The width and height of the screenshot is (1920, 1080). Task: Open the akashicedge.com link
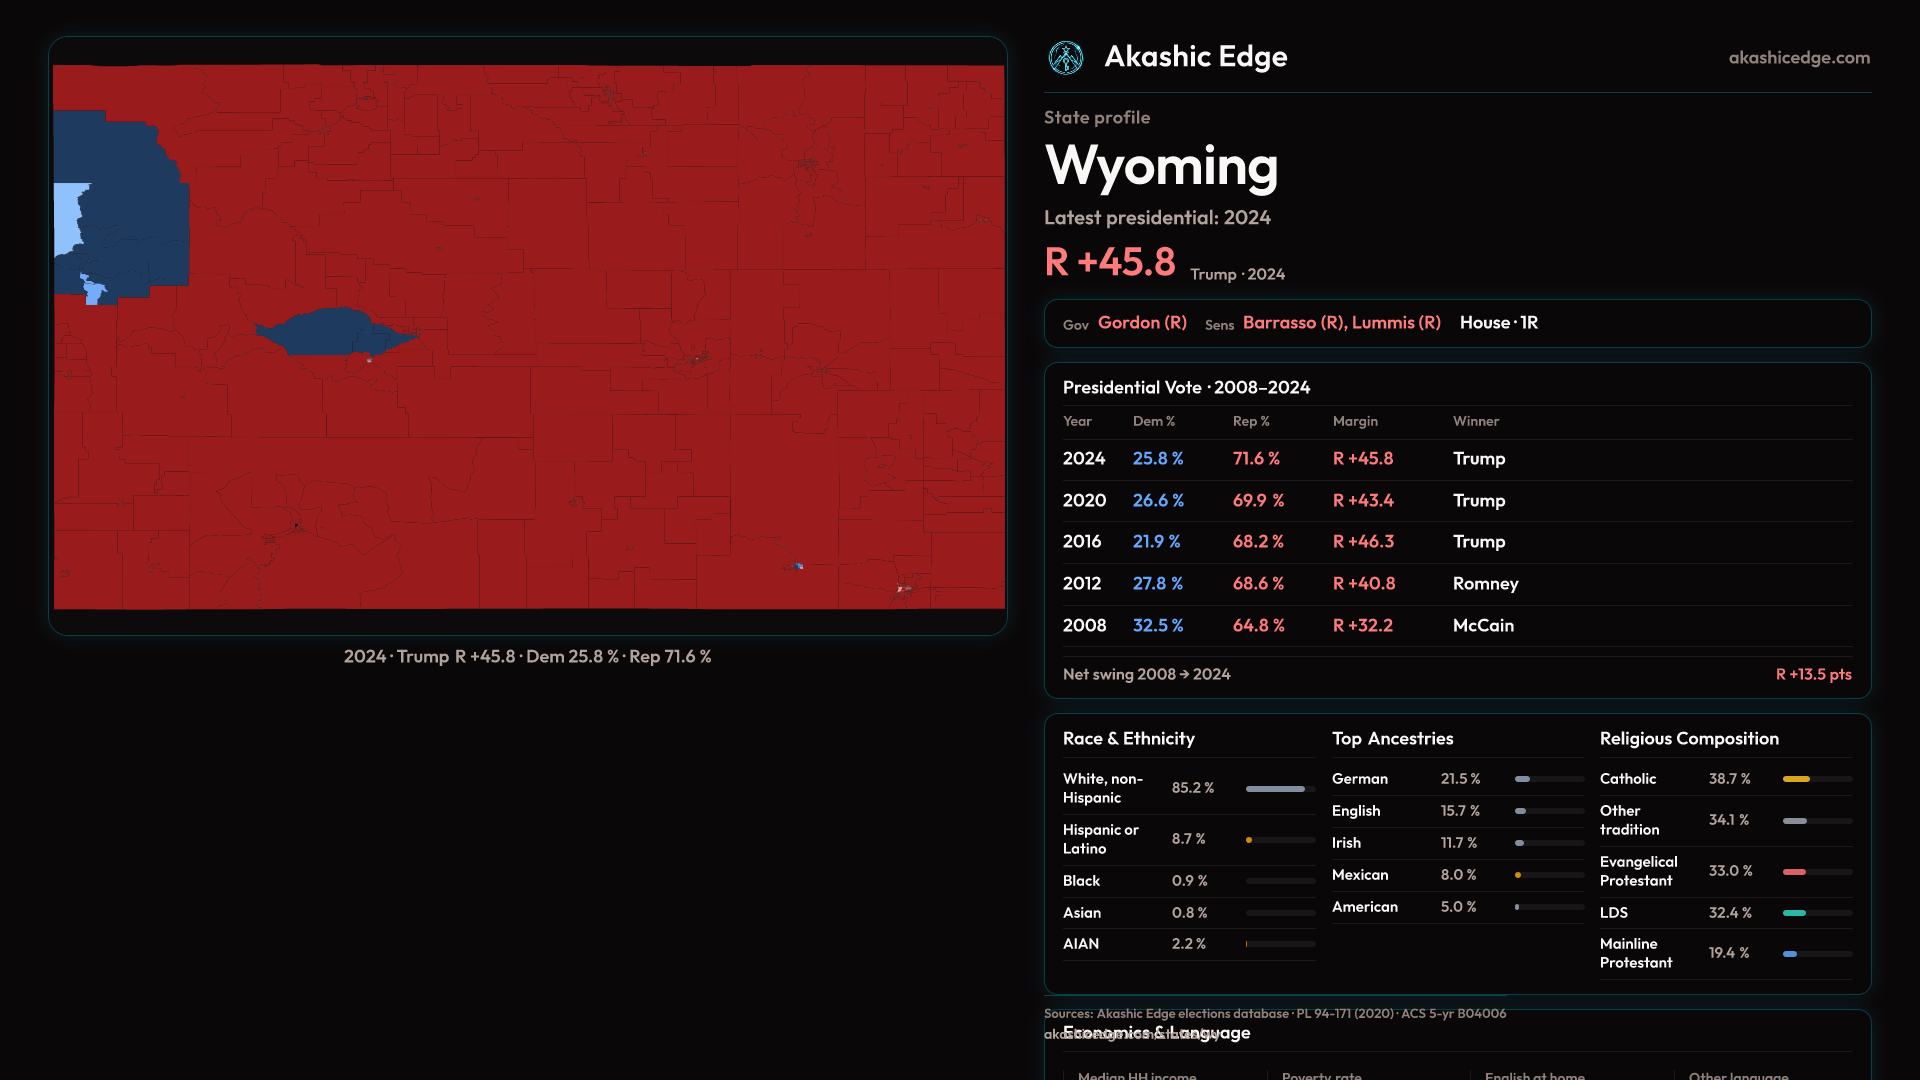point(1798,58)
